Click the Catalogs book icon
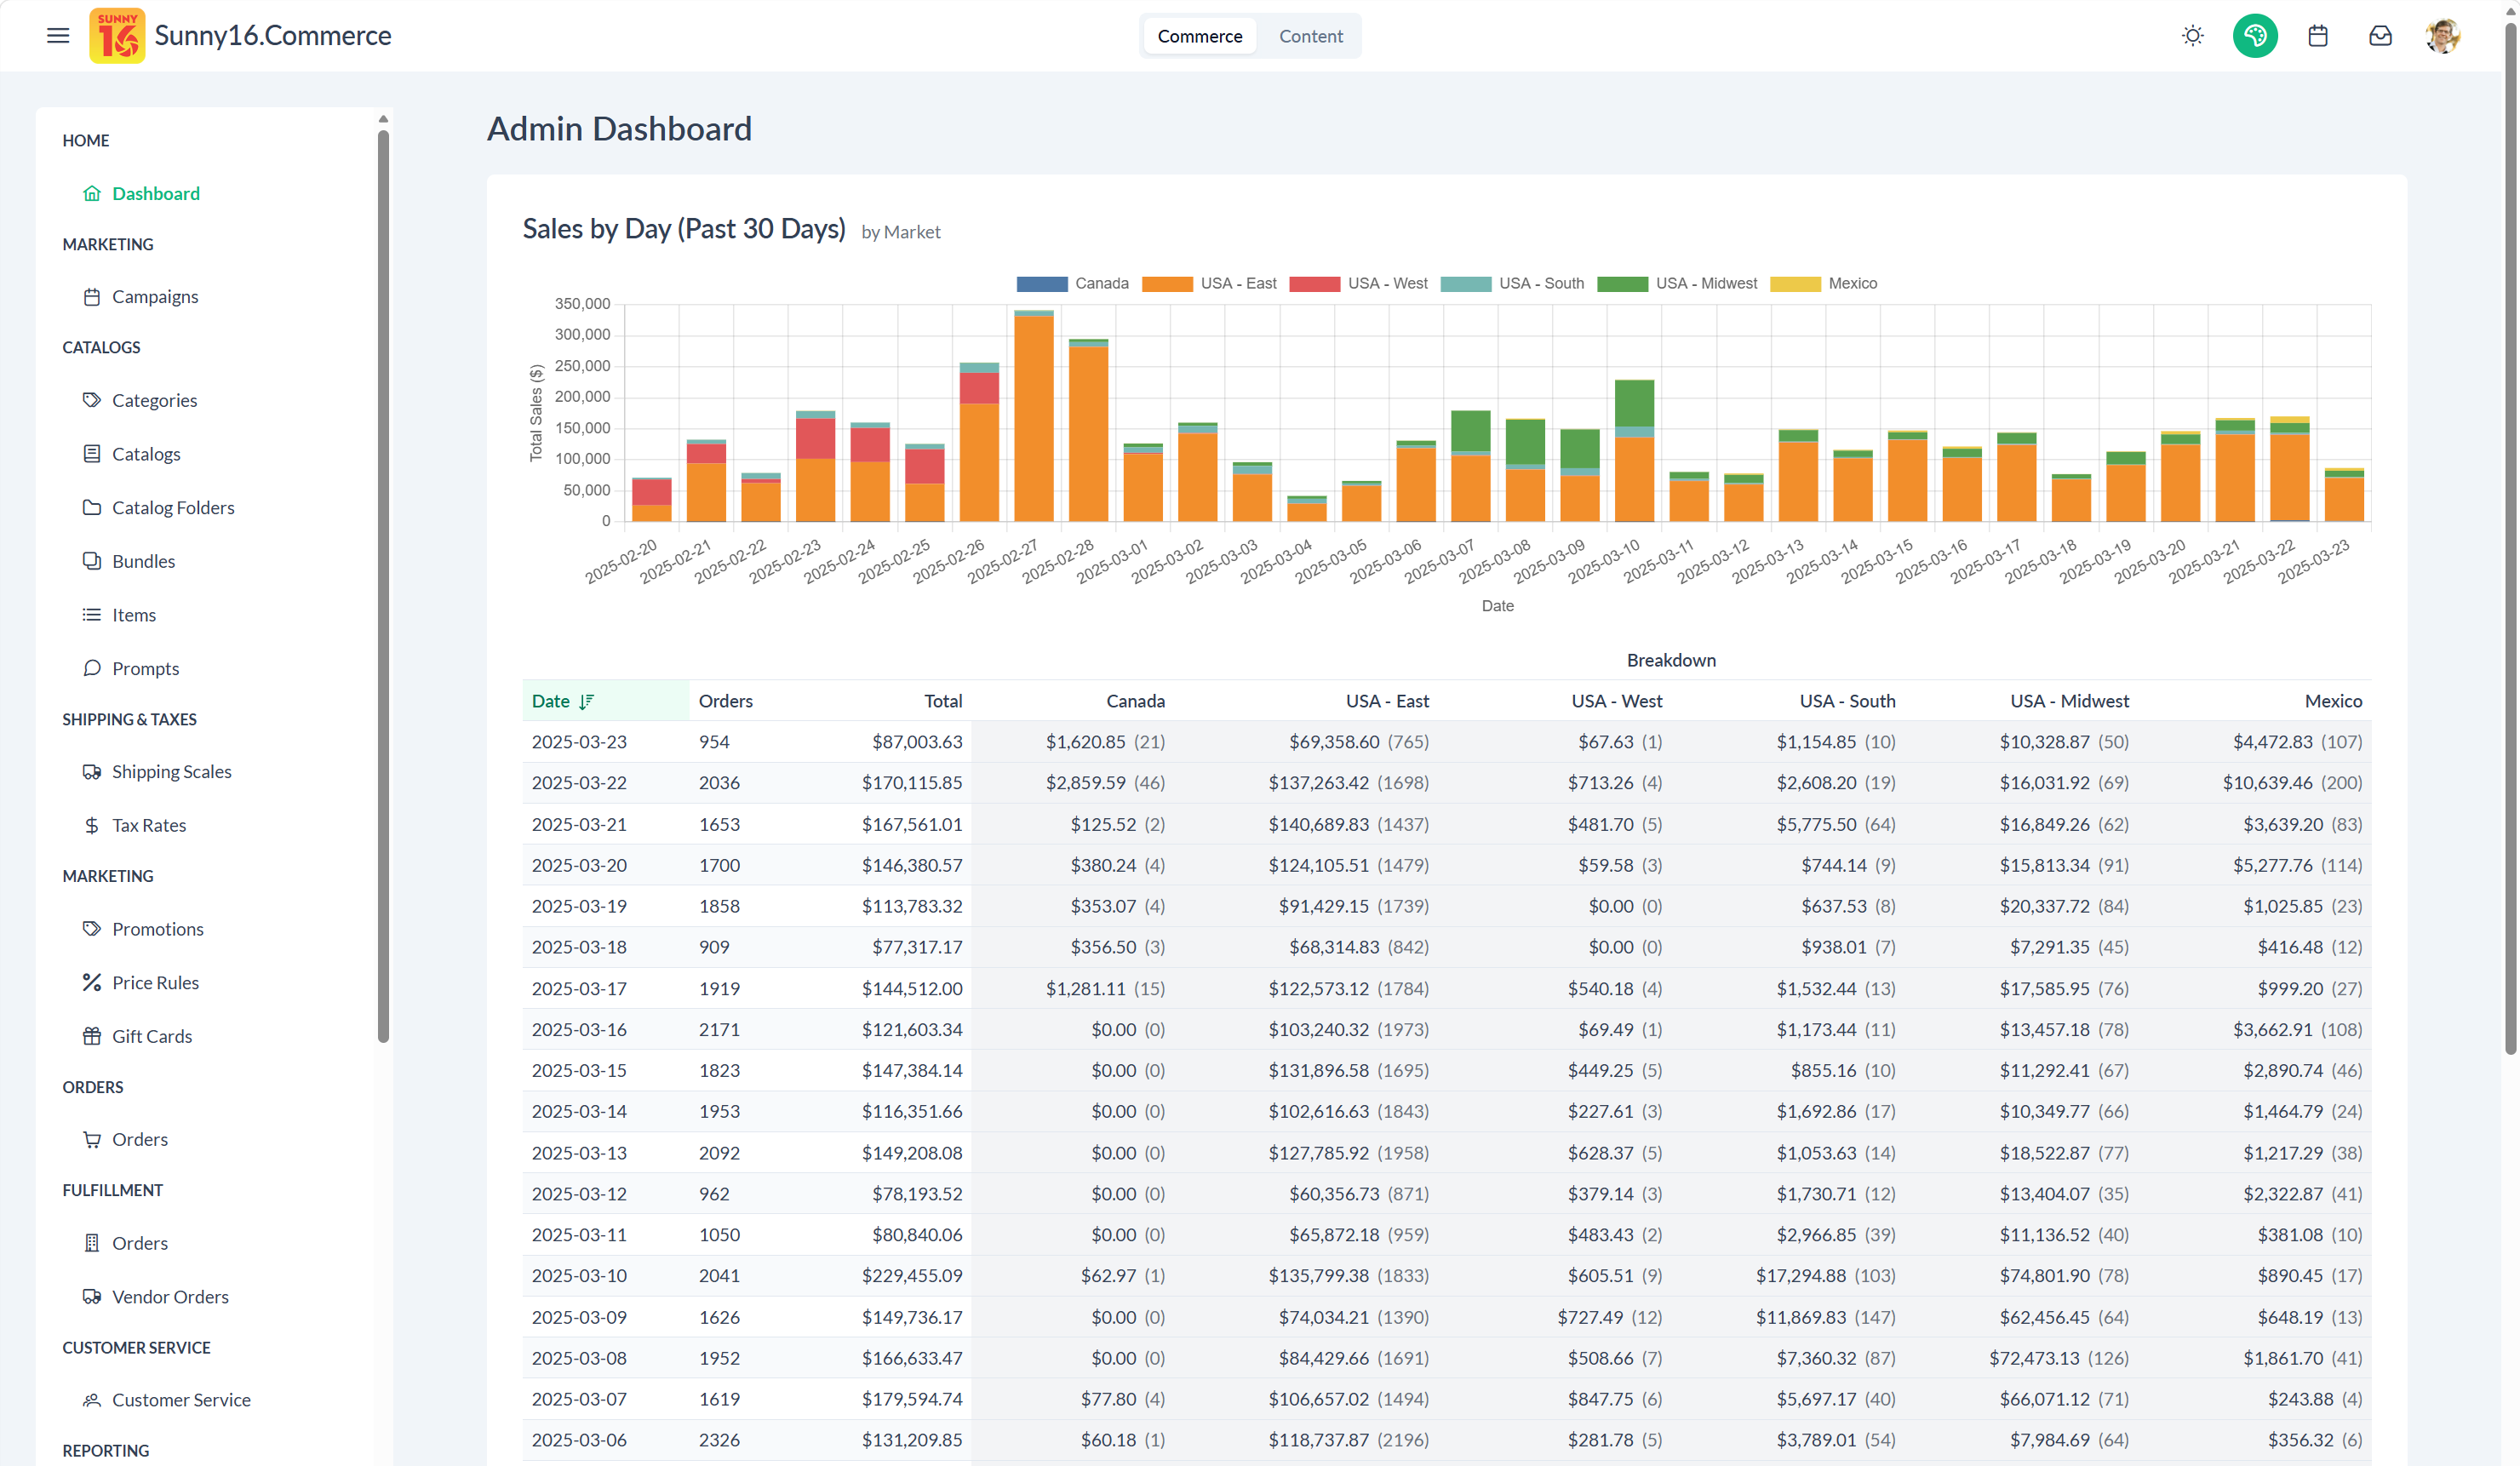 click(x=92, y=454)
